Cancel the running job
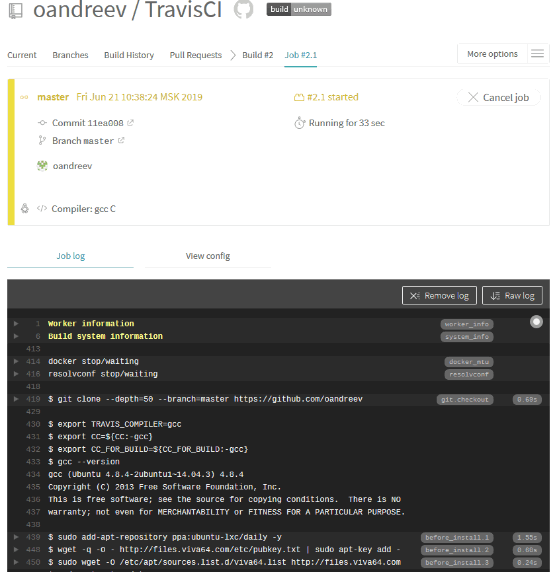Viewport: 557px width, 572px height. click(x=498, y=97)
